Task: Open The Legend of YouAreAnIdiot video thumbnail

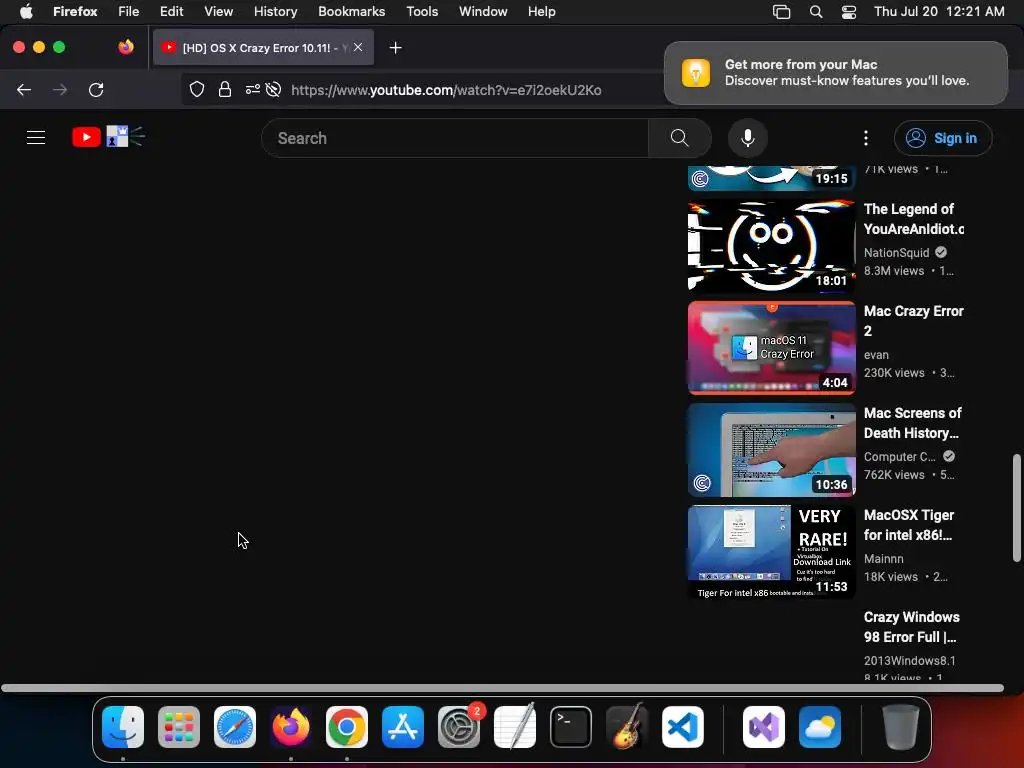Action: coord(771,246)
